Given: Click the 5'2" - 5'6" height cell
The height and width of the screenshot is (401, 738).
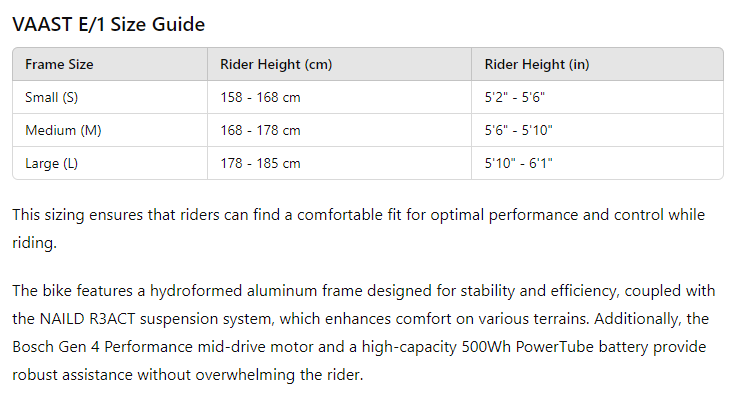Looking at the screenshot, I should pyautogui.click(x=515, y=98).
